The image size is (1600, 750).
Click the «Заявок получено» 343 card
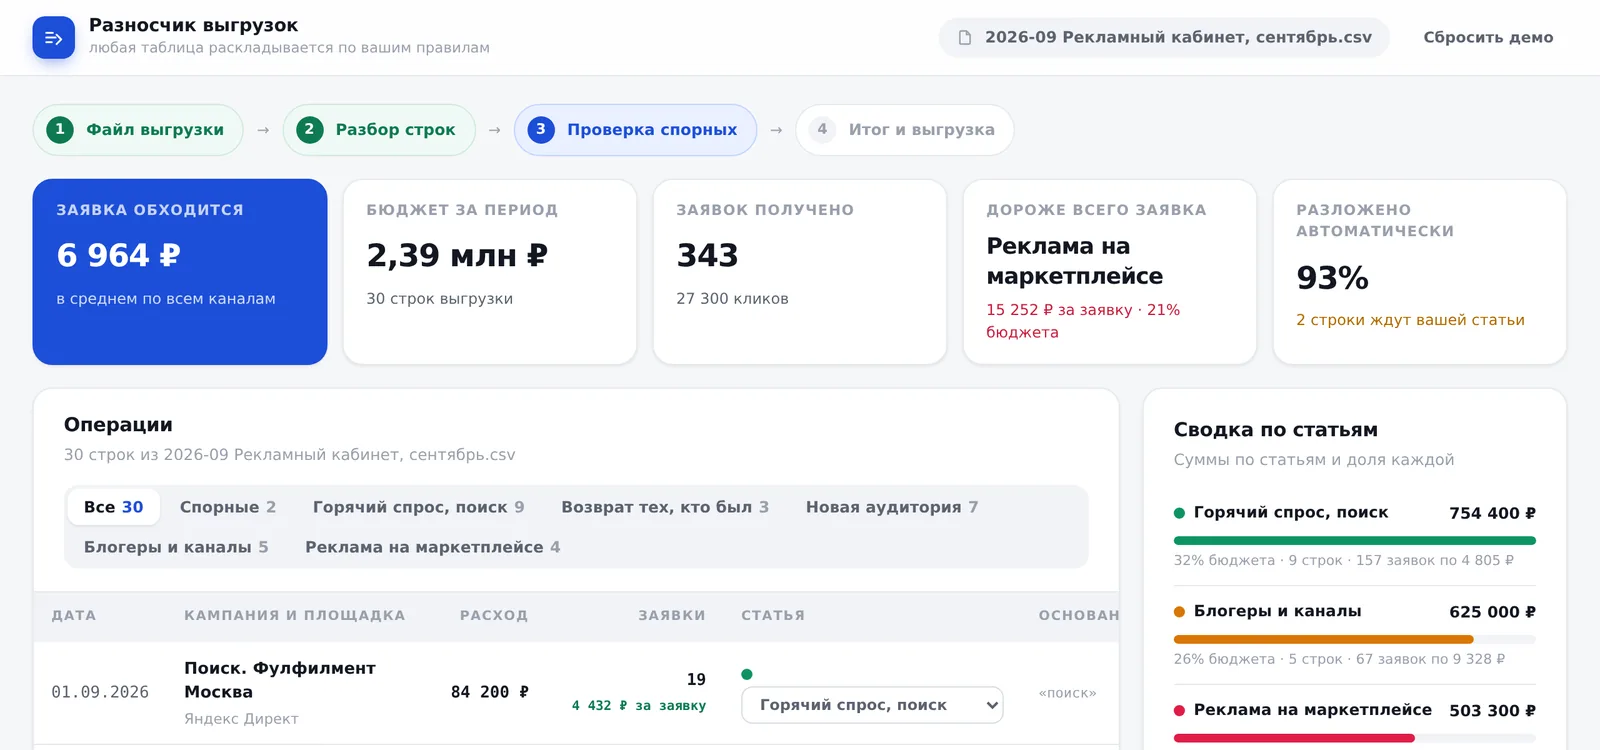[x=800, y=272]
